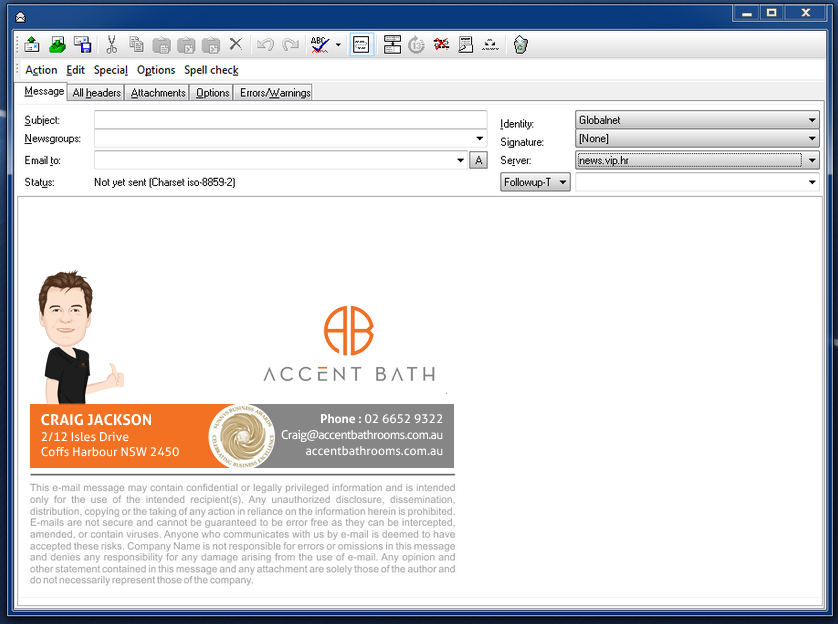
Task: Open the Options menu
Action: tap(156, 70)
